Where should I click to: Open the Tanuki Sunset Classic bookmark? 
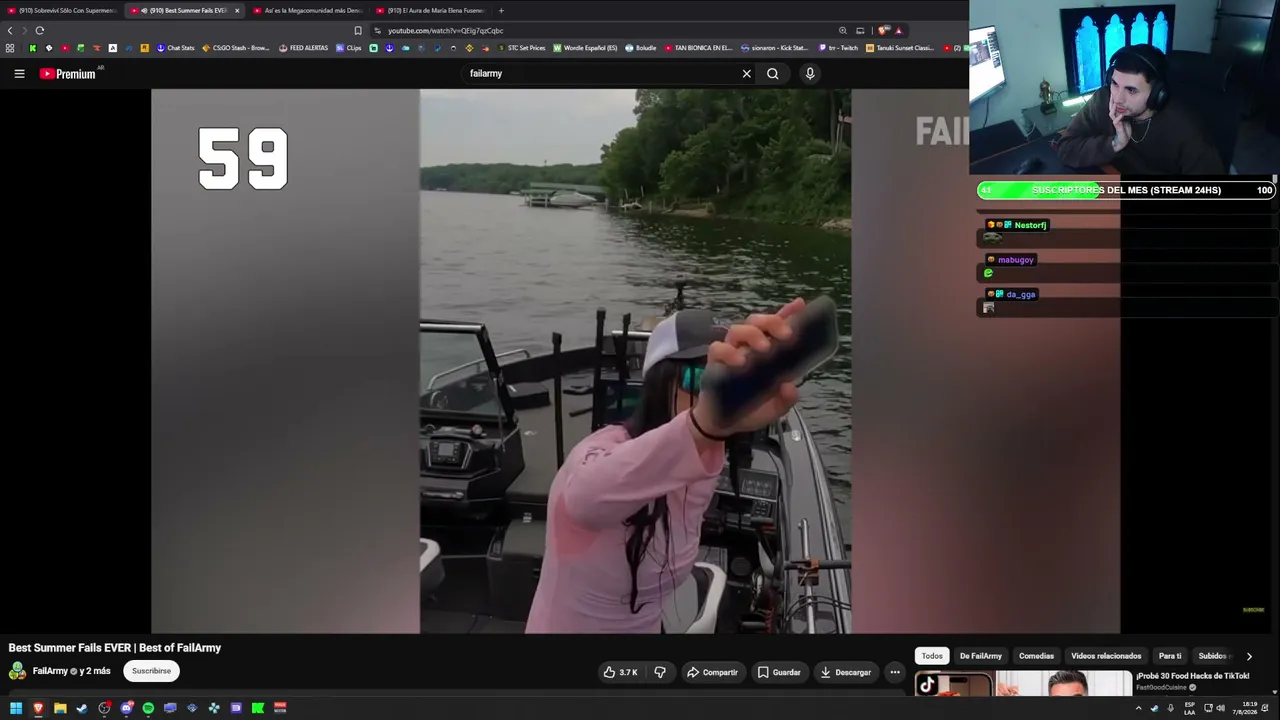pyautogui.click(x=900, y=48)
